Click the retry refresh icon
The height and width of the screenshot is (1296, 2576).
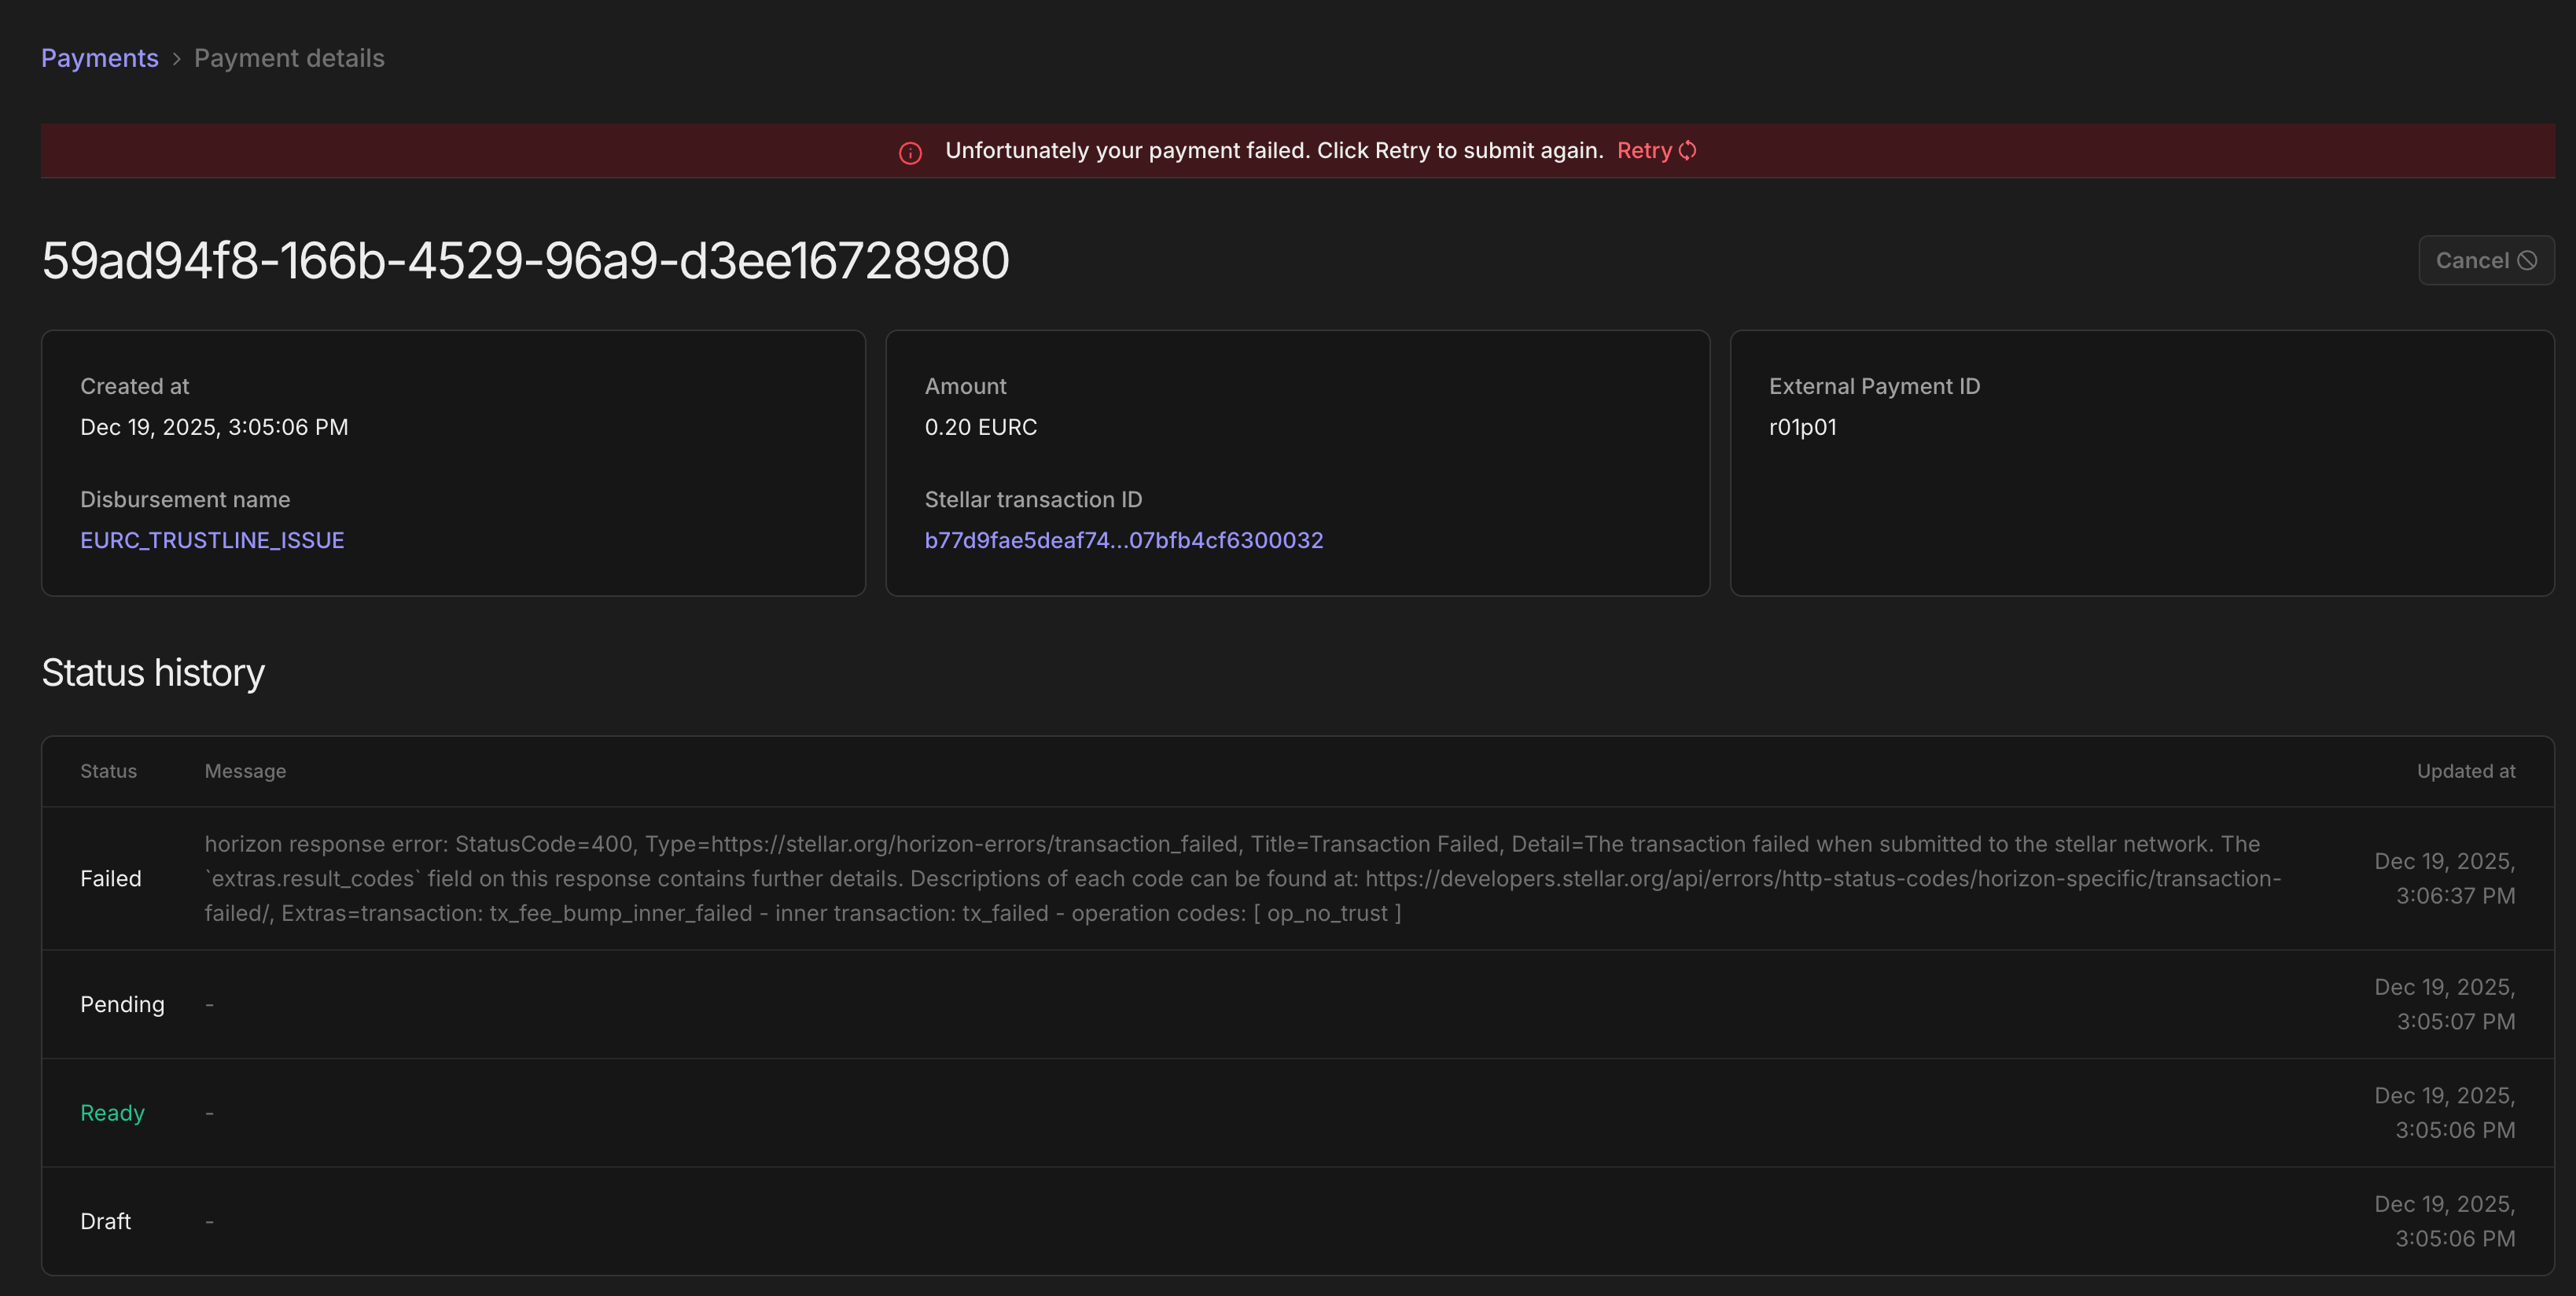tap(1688, 150)
